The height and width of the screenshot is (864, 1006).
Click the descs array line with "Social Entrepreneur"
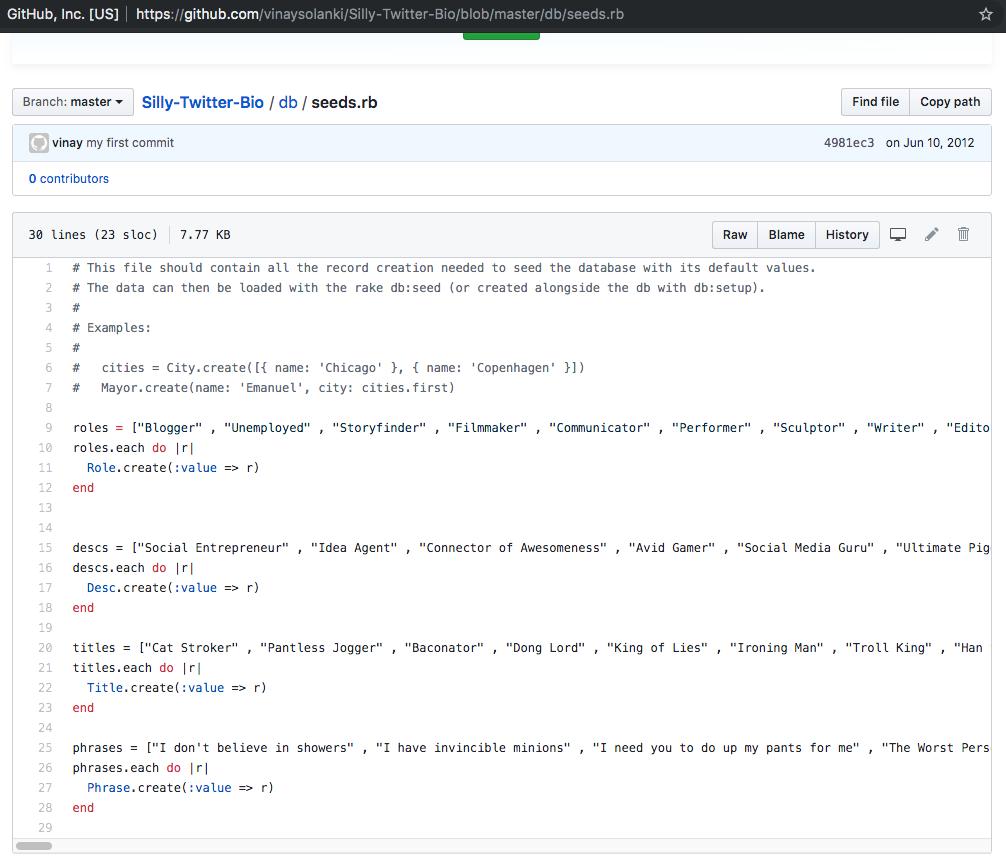pyautogui.click(x=531, y=548)
